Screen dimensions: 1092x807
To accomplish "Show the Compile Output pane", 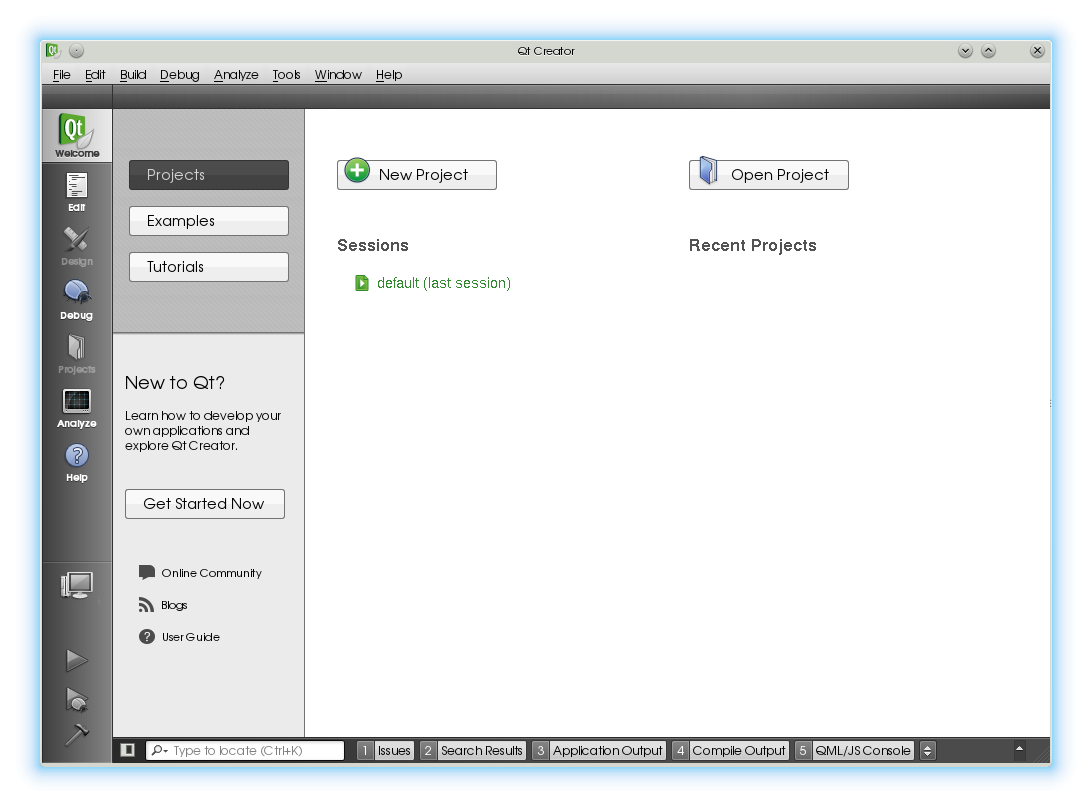I will [x=731, y=750].
